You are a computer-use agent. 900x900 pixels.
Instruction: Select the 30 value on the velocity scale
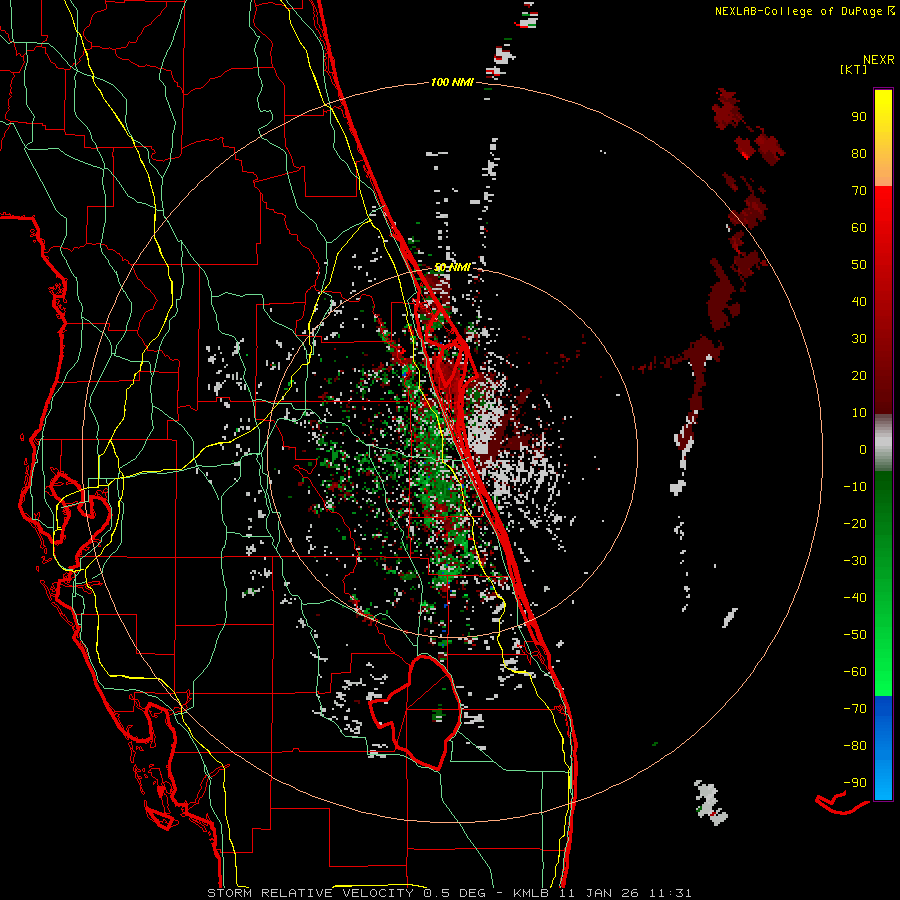click(859, 339)
